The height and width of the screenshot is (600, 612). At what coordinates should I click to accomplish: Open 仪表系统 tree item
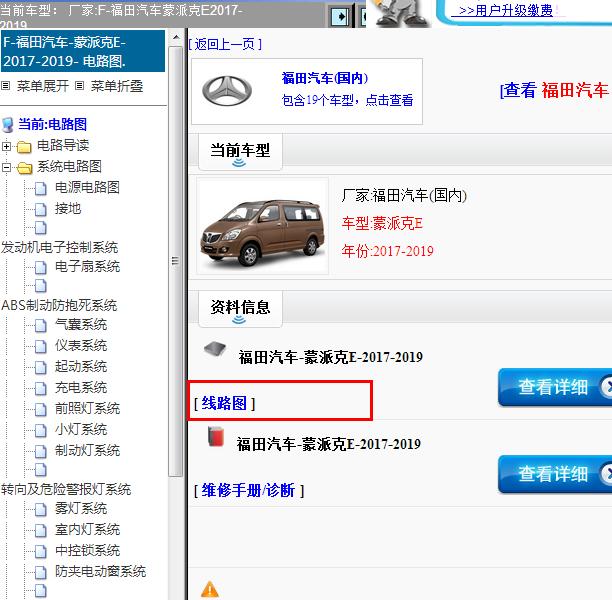point(81,345)
